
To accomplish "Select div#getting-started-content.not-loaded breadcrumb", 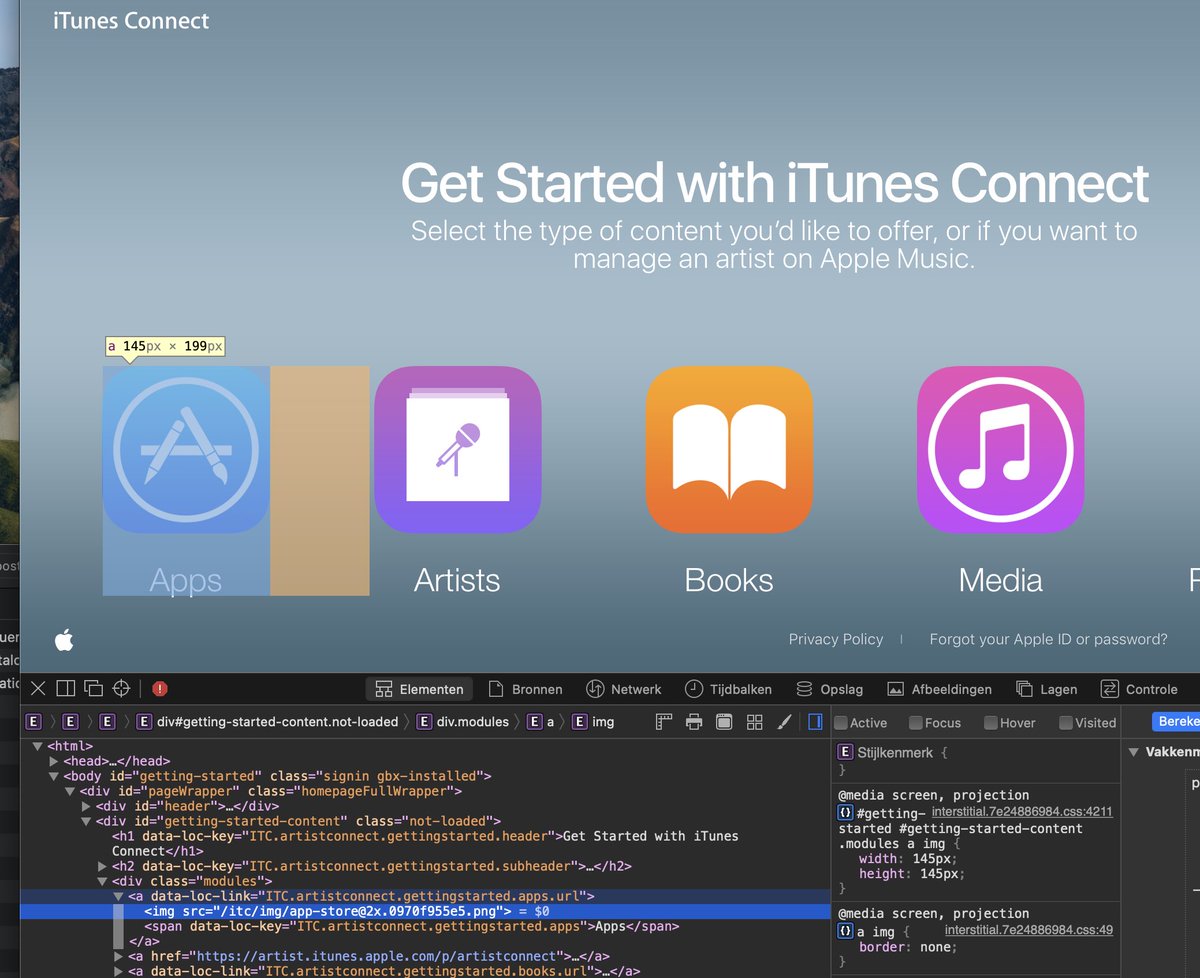I will [267, 721].
